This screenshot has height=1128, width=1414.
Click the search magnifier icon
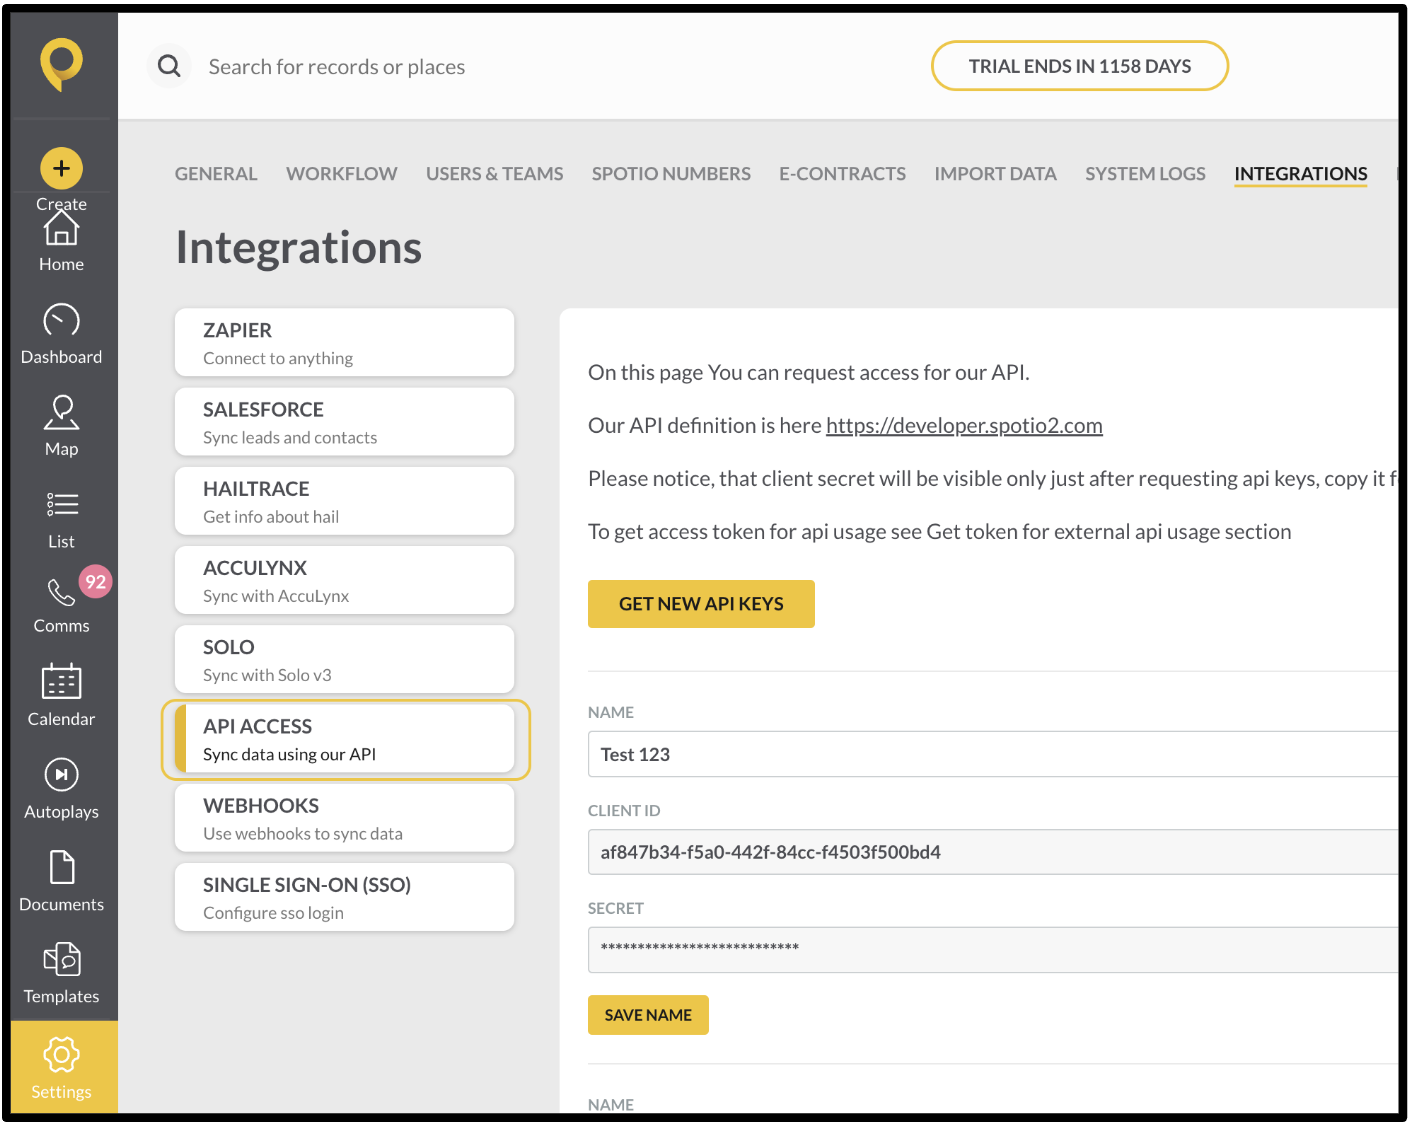[x=170, y=66]
